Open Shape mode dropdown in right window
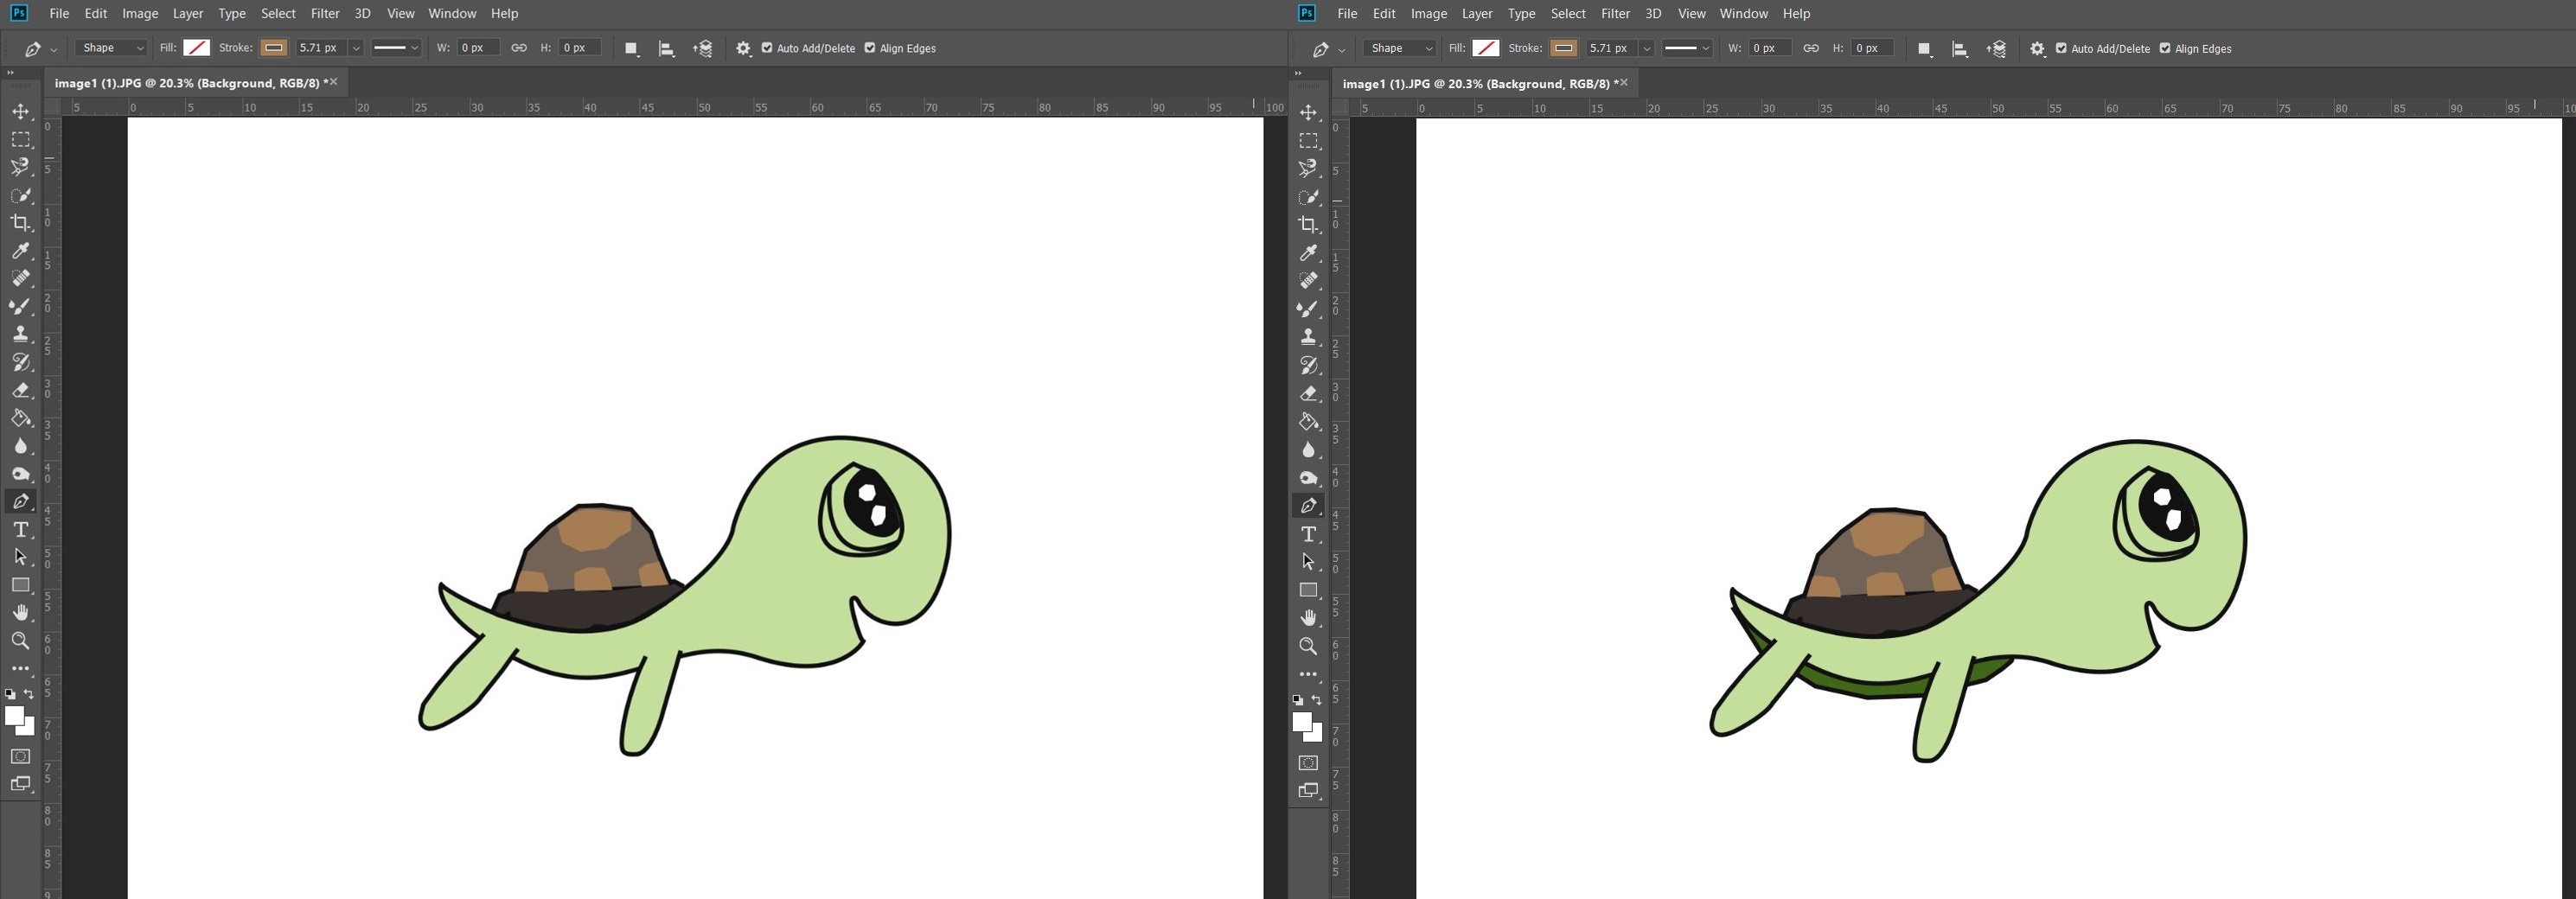The width and height of the screenshot is (2576, 899). coord(1400,48)
